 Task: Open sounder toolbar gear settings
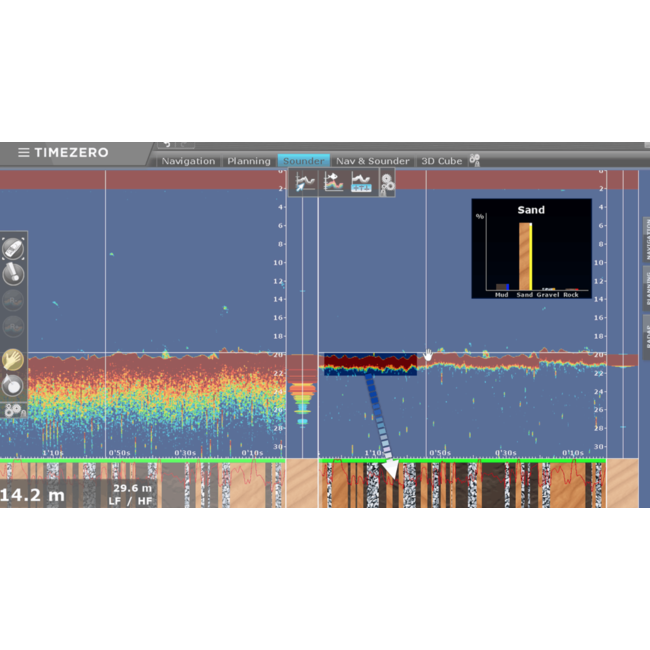[x=387, y=183]
